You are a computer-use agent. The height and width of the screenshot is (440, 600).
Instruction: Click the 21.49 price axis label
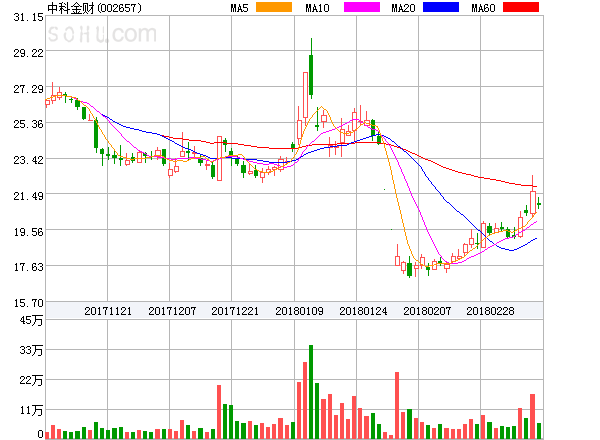[x=28, y=196]
